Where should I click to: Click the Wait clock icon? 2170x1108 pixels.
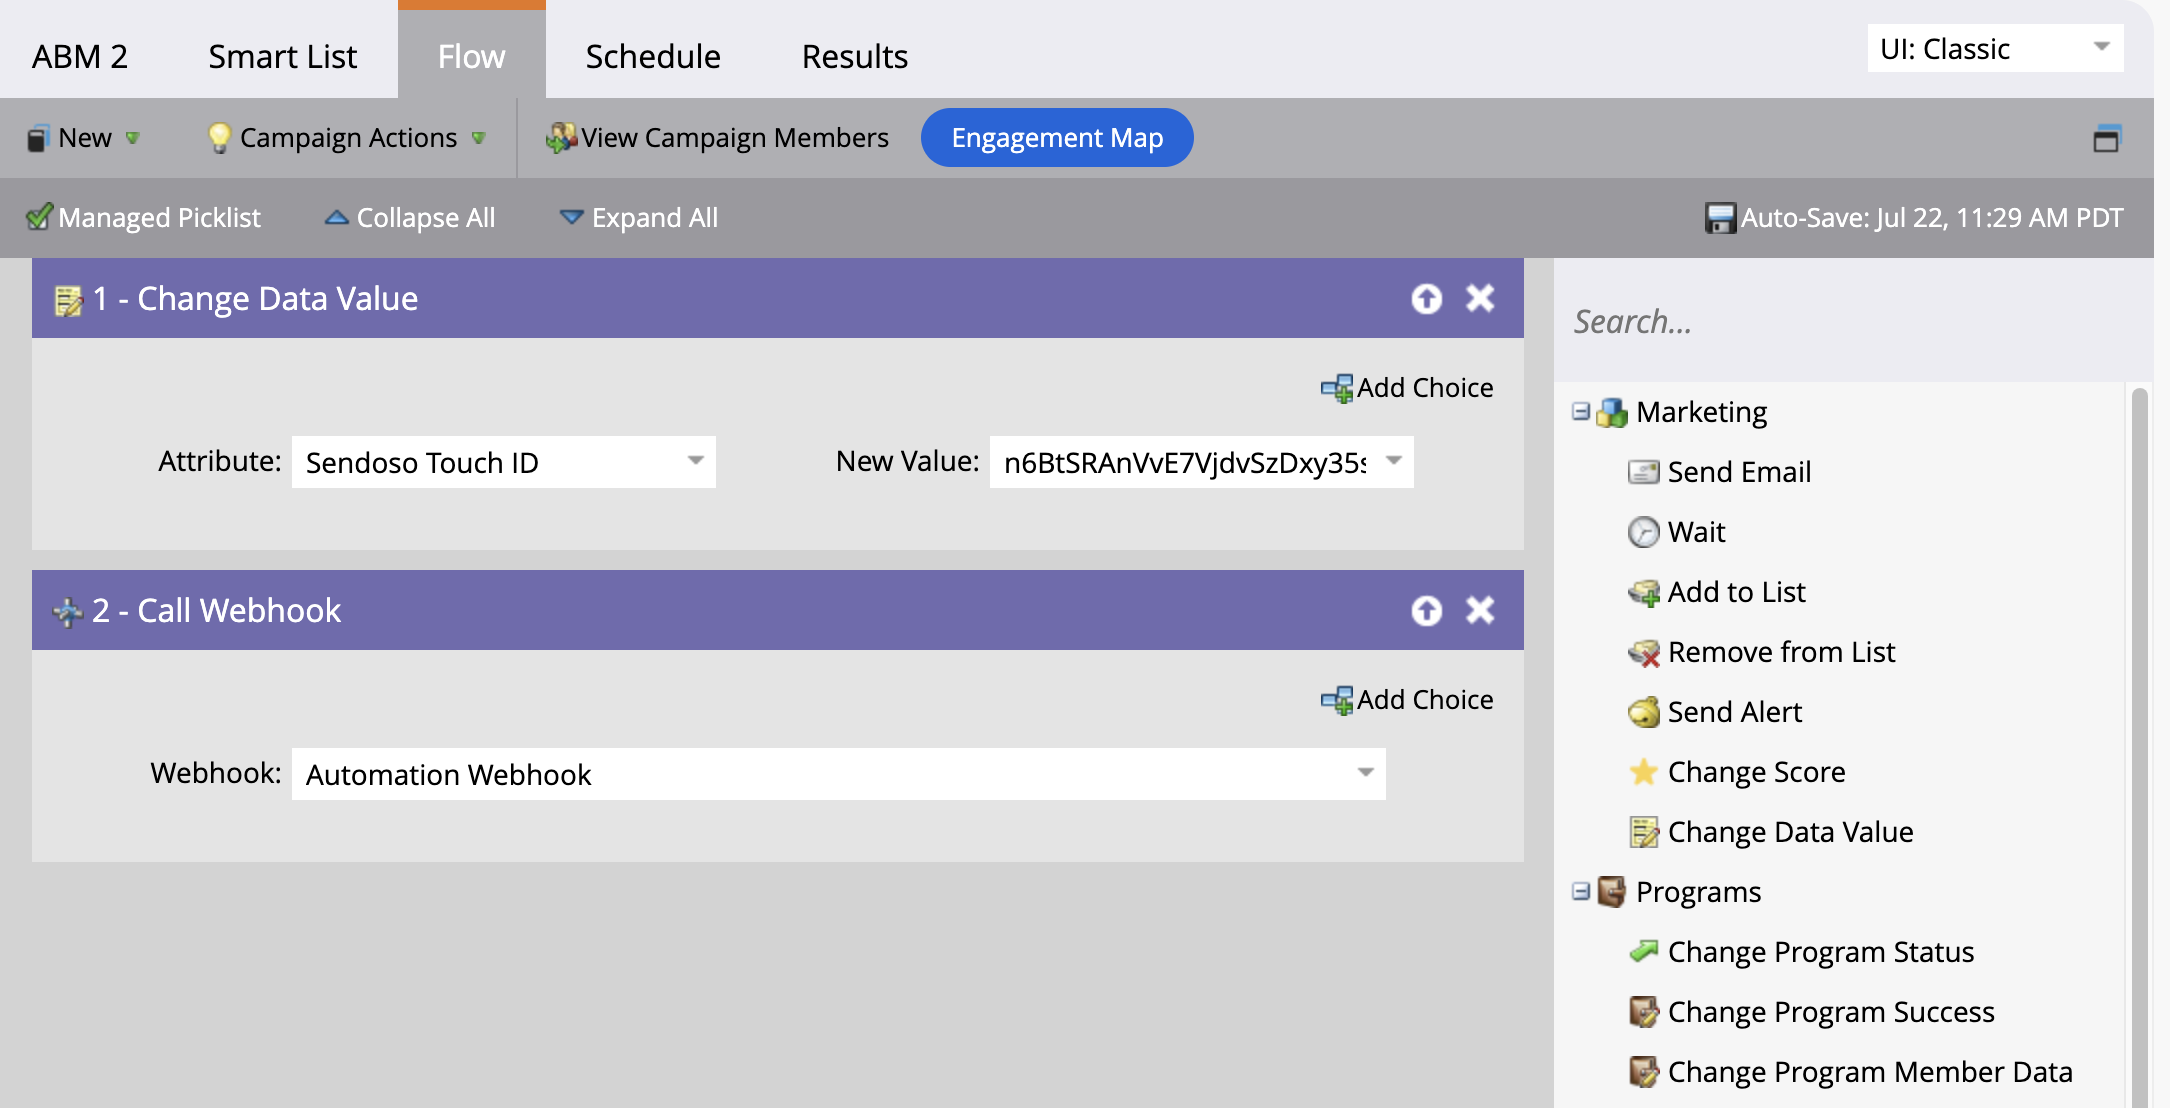(x=1644, y=532)
